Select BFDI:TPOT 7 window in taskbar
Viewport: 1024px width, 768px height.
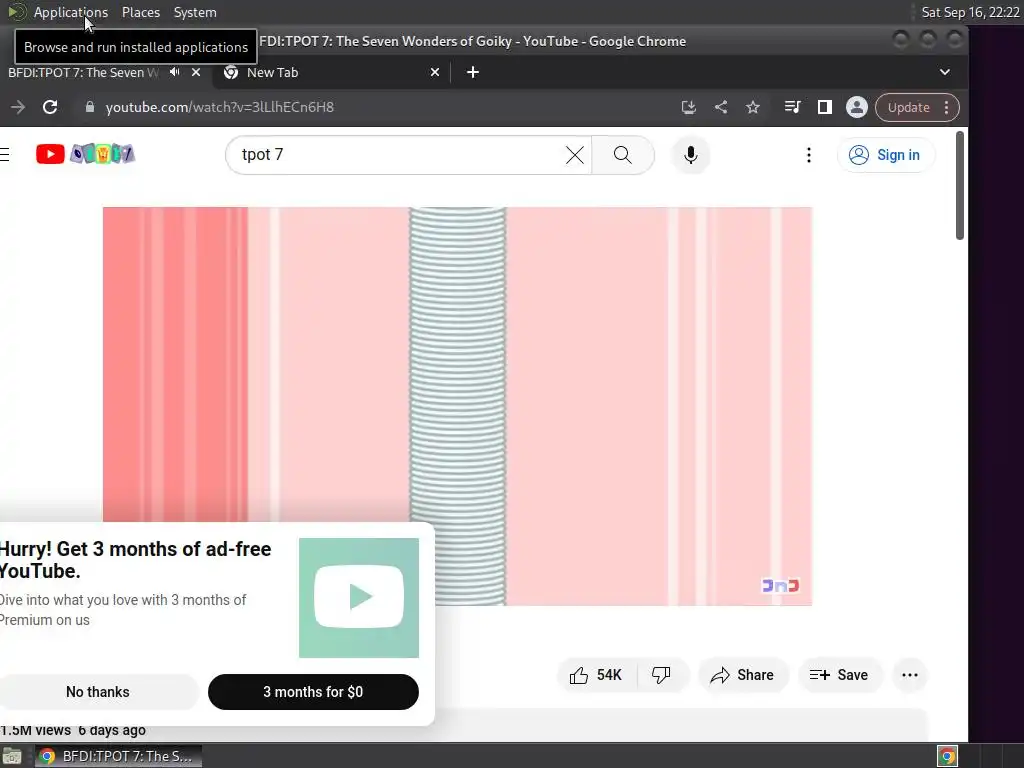pyautogui.click(x=118, y=756)
